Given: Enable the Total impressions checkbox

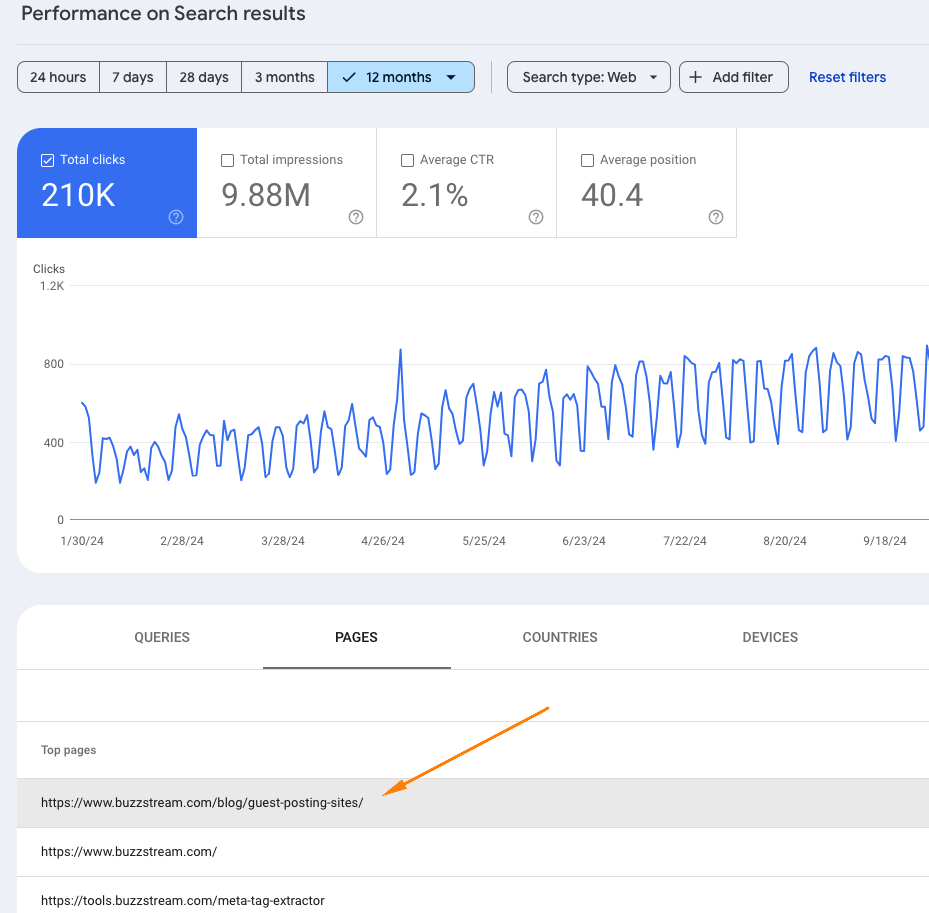Looking at the screenshot, I should coord(227,159).
